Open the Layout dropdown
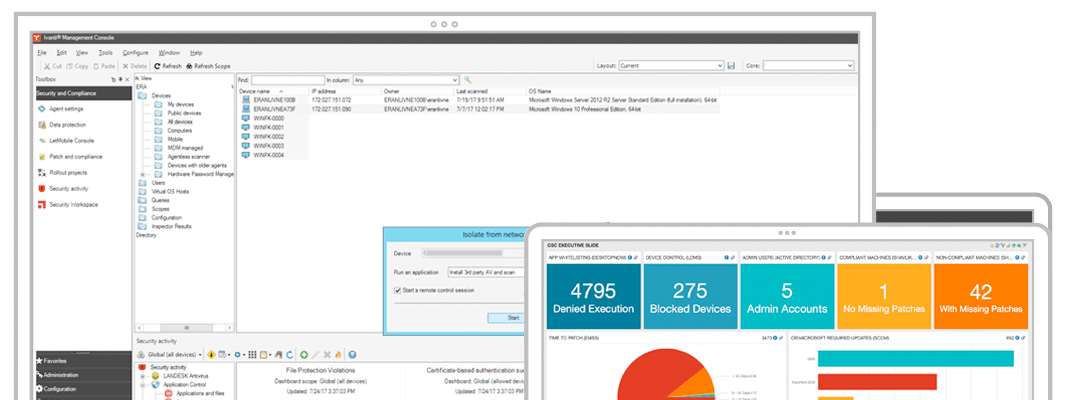Screen dimensions: 1080x400 (x=670, y=66)
